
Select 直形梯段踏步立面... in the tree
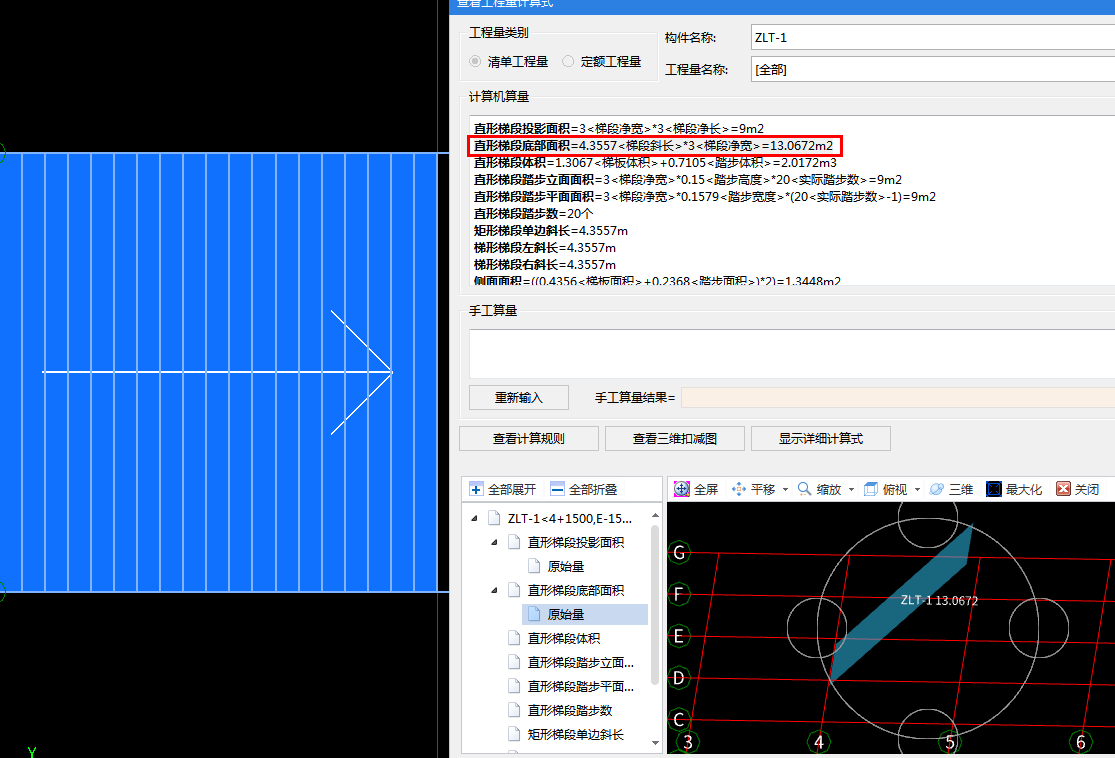point(580,663)
